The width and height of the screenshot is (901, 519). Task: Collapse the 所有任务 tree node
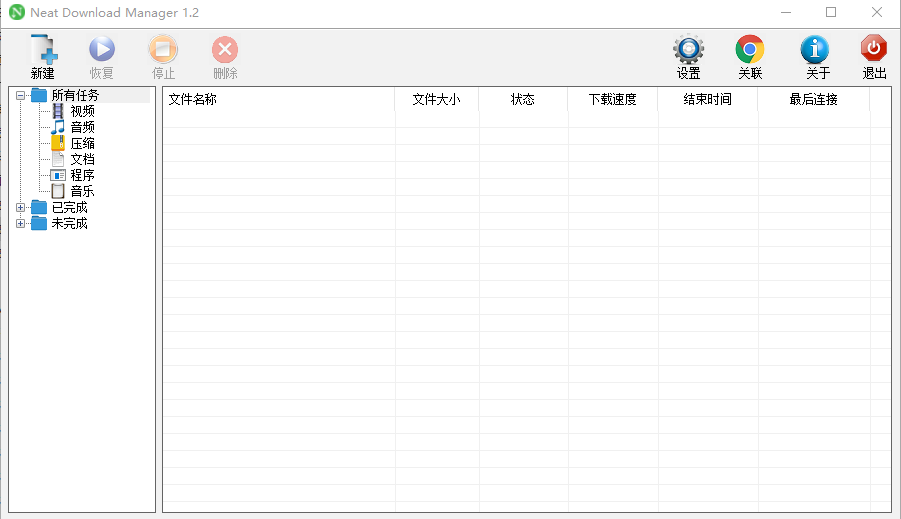[x=21, y=95]
